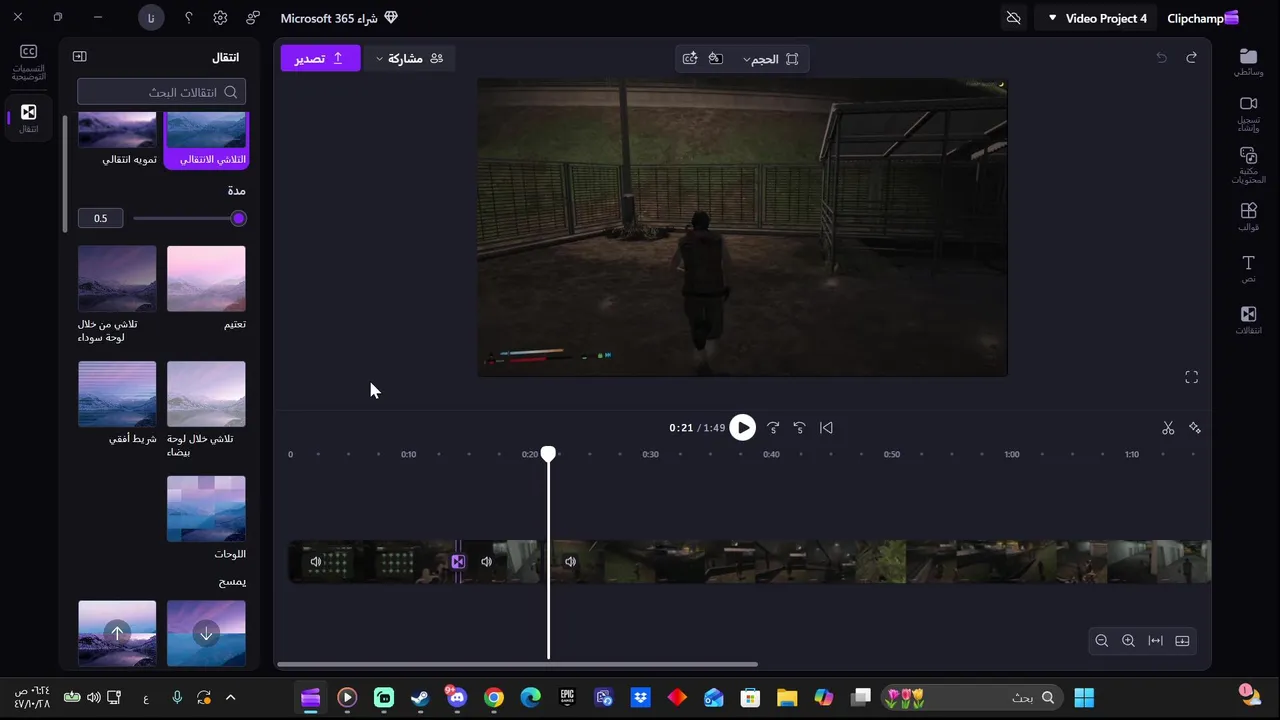Screen dimensions: 1280x720
Task: Click the تصدير export button
Action: (320, 58)
